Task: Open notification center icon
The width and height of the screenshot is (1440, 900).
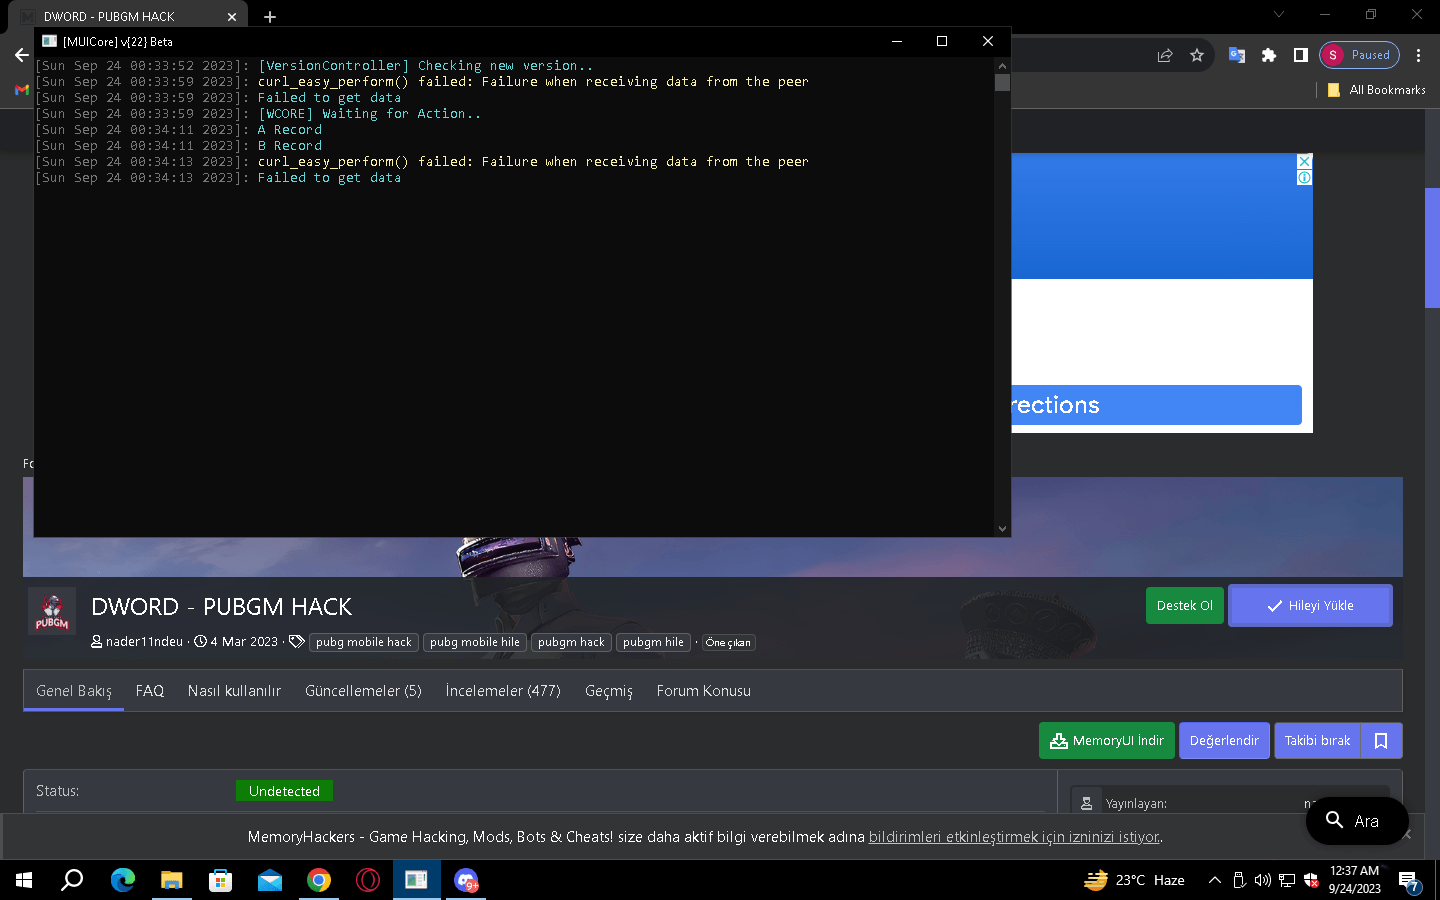Action: (1409, 881)
